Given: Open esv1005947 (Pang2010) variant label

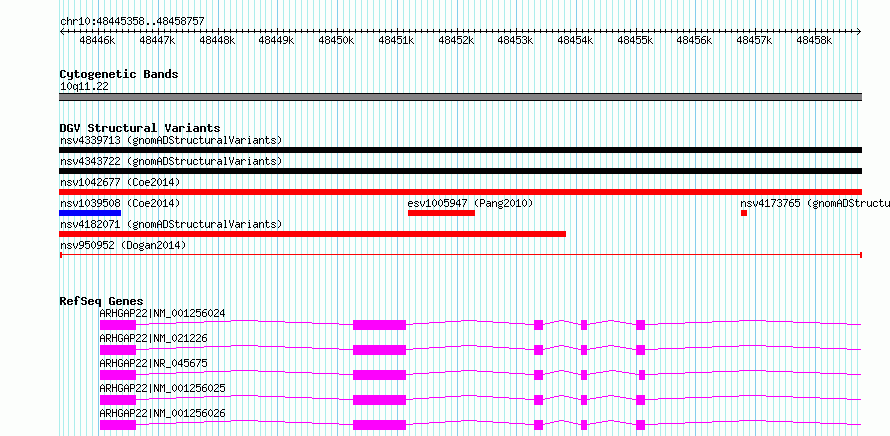Looking at the screenshot, I should (471, 203).
